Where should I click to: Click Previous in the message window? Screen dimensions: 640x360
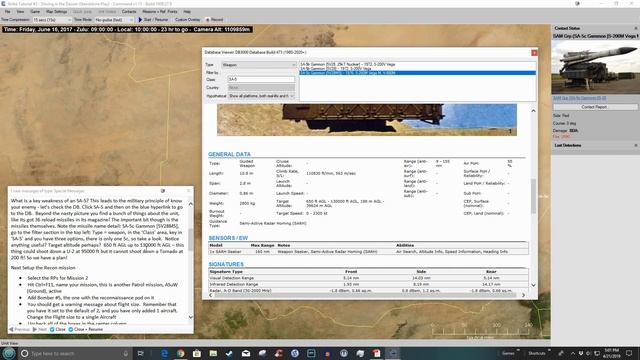point(20,329)
